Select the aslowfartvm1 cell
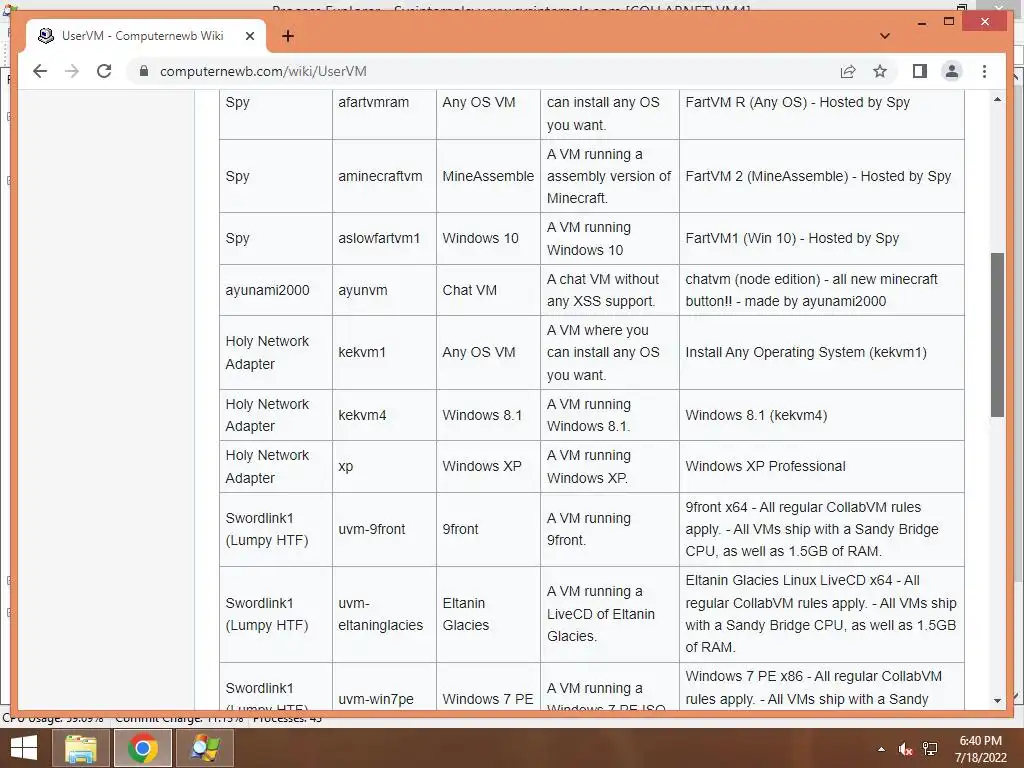The image size is (1024, 768). click(x=384, y=238)
